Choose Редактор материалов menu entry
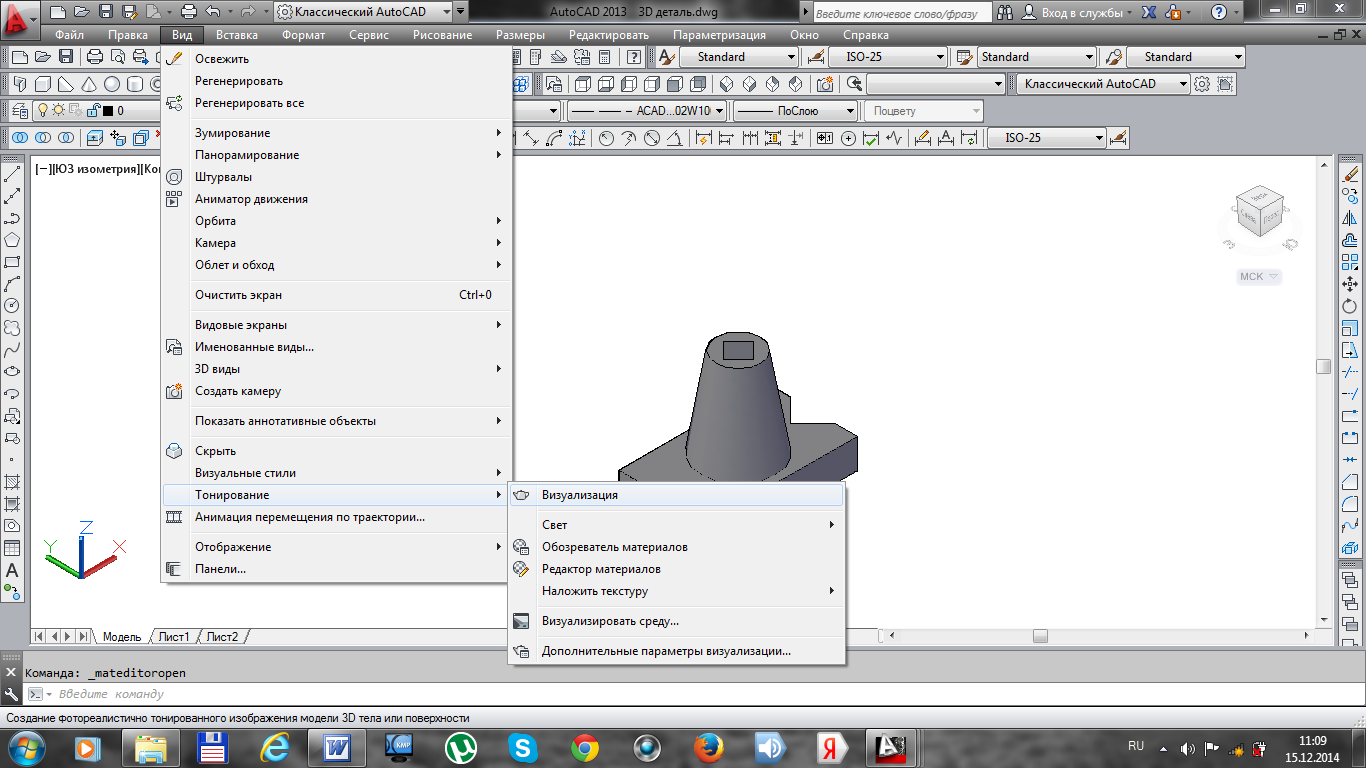 [x=677, y=569]
